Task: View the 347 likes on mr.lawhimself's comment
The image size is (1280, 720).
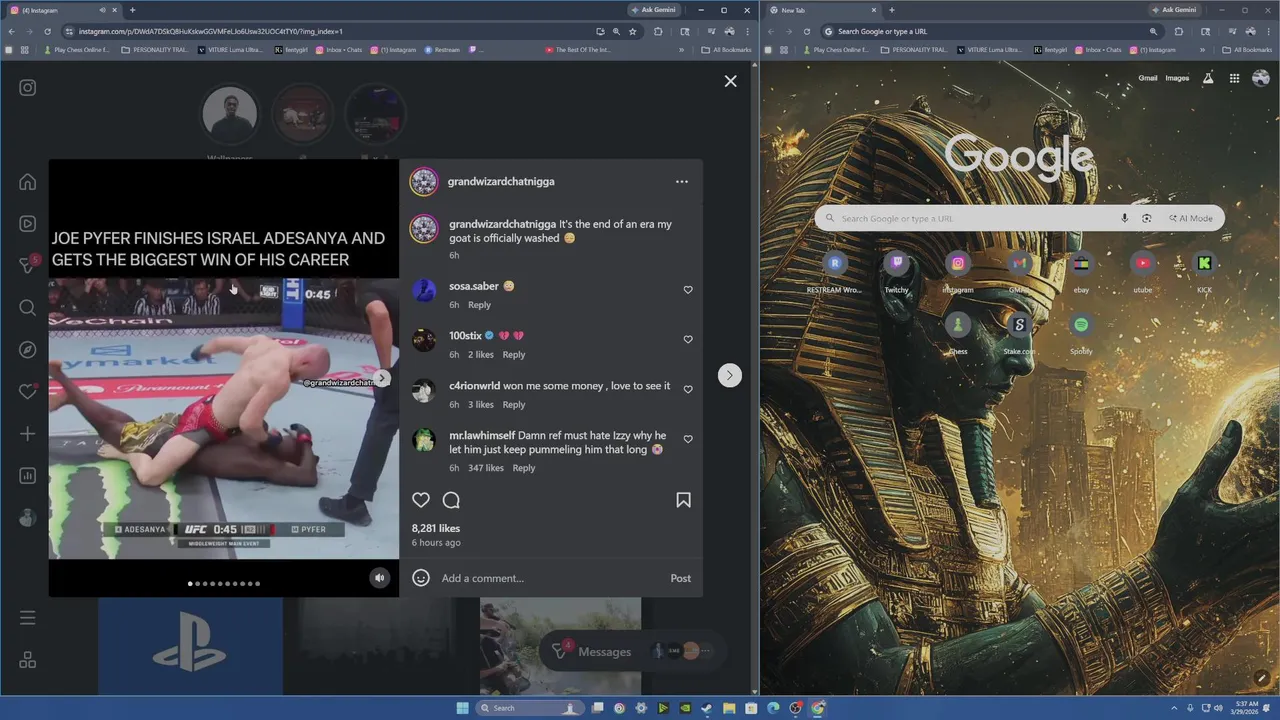Action: 486,468
